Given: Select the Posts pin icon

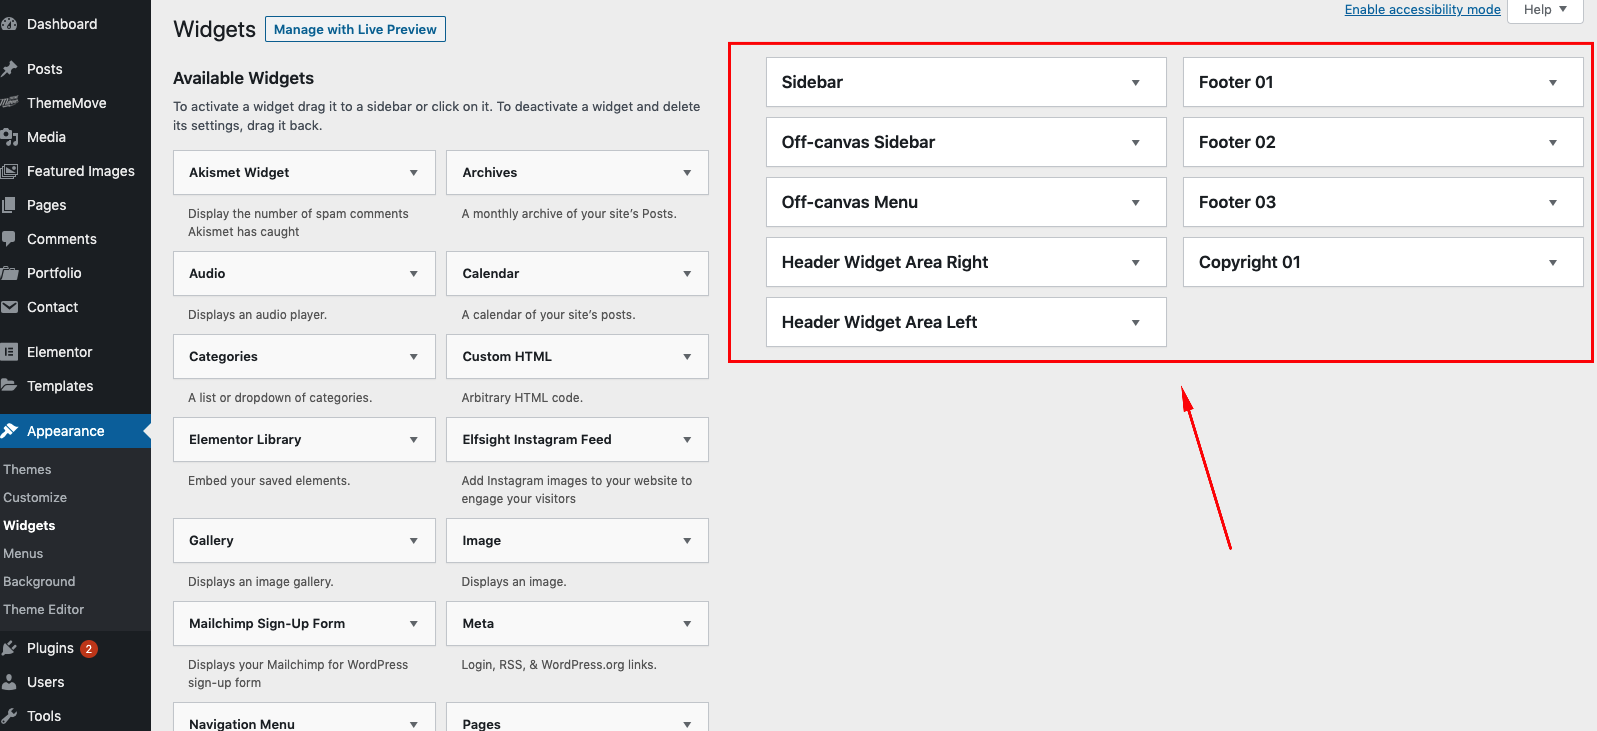Looking at the screenshot, I should coord(14,68).
